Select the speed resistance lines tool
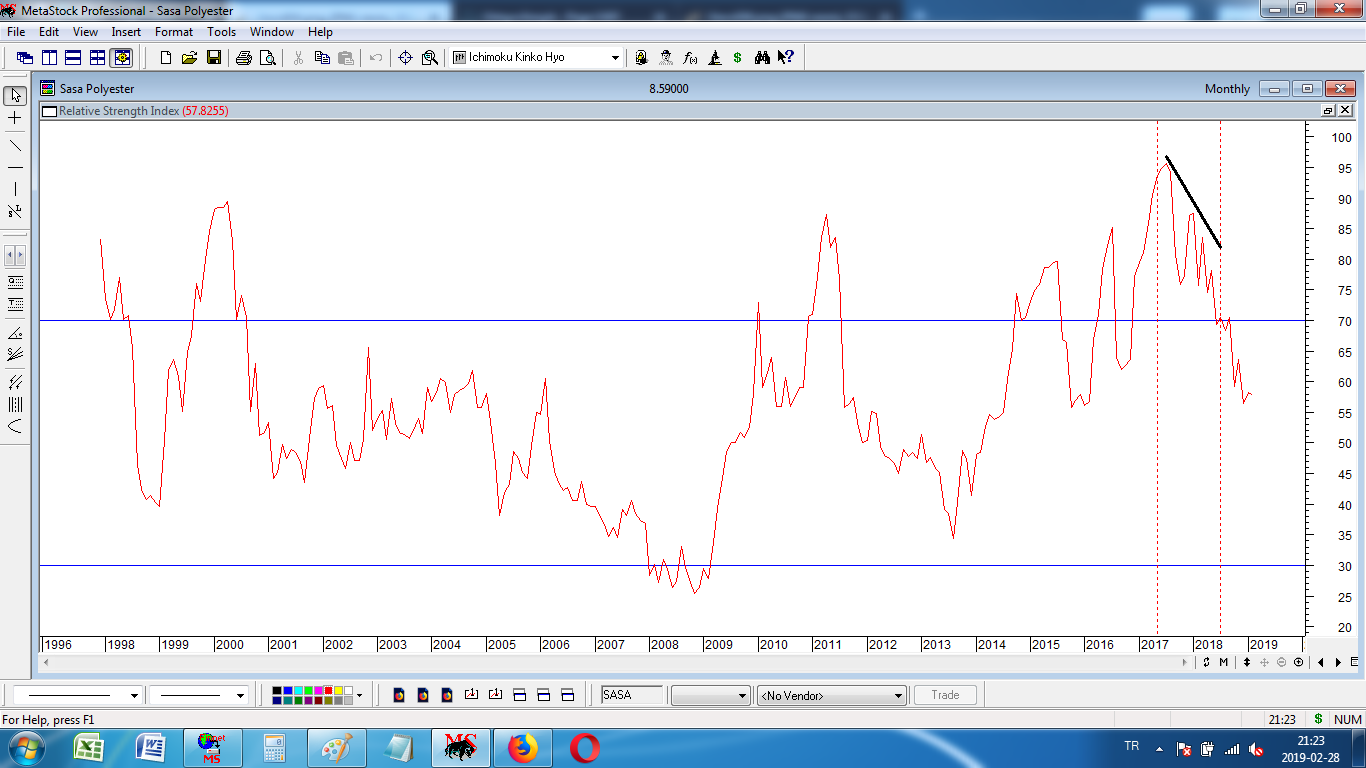 [x=15, y=354]
